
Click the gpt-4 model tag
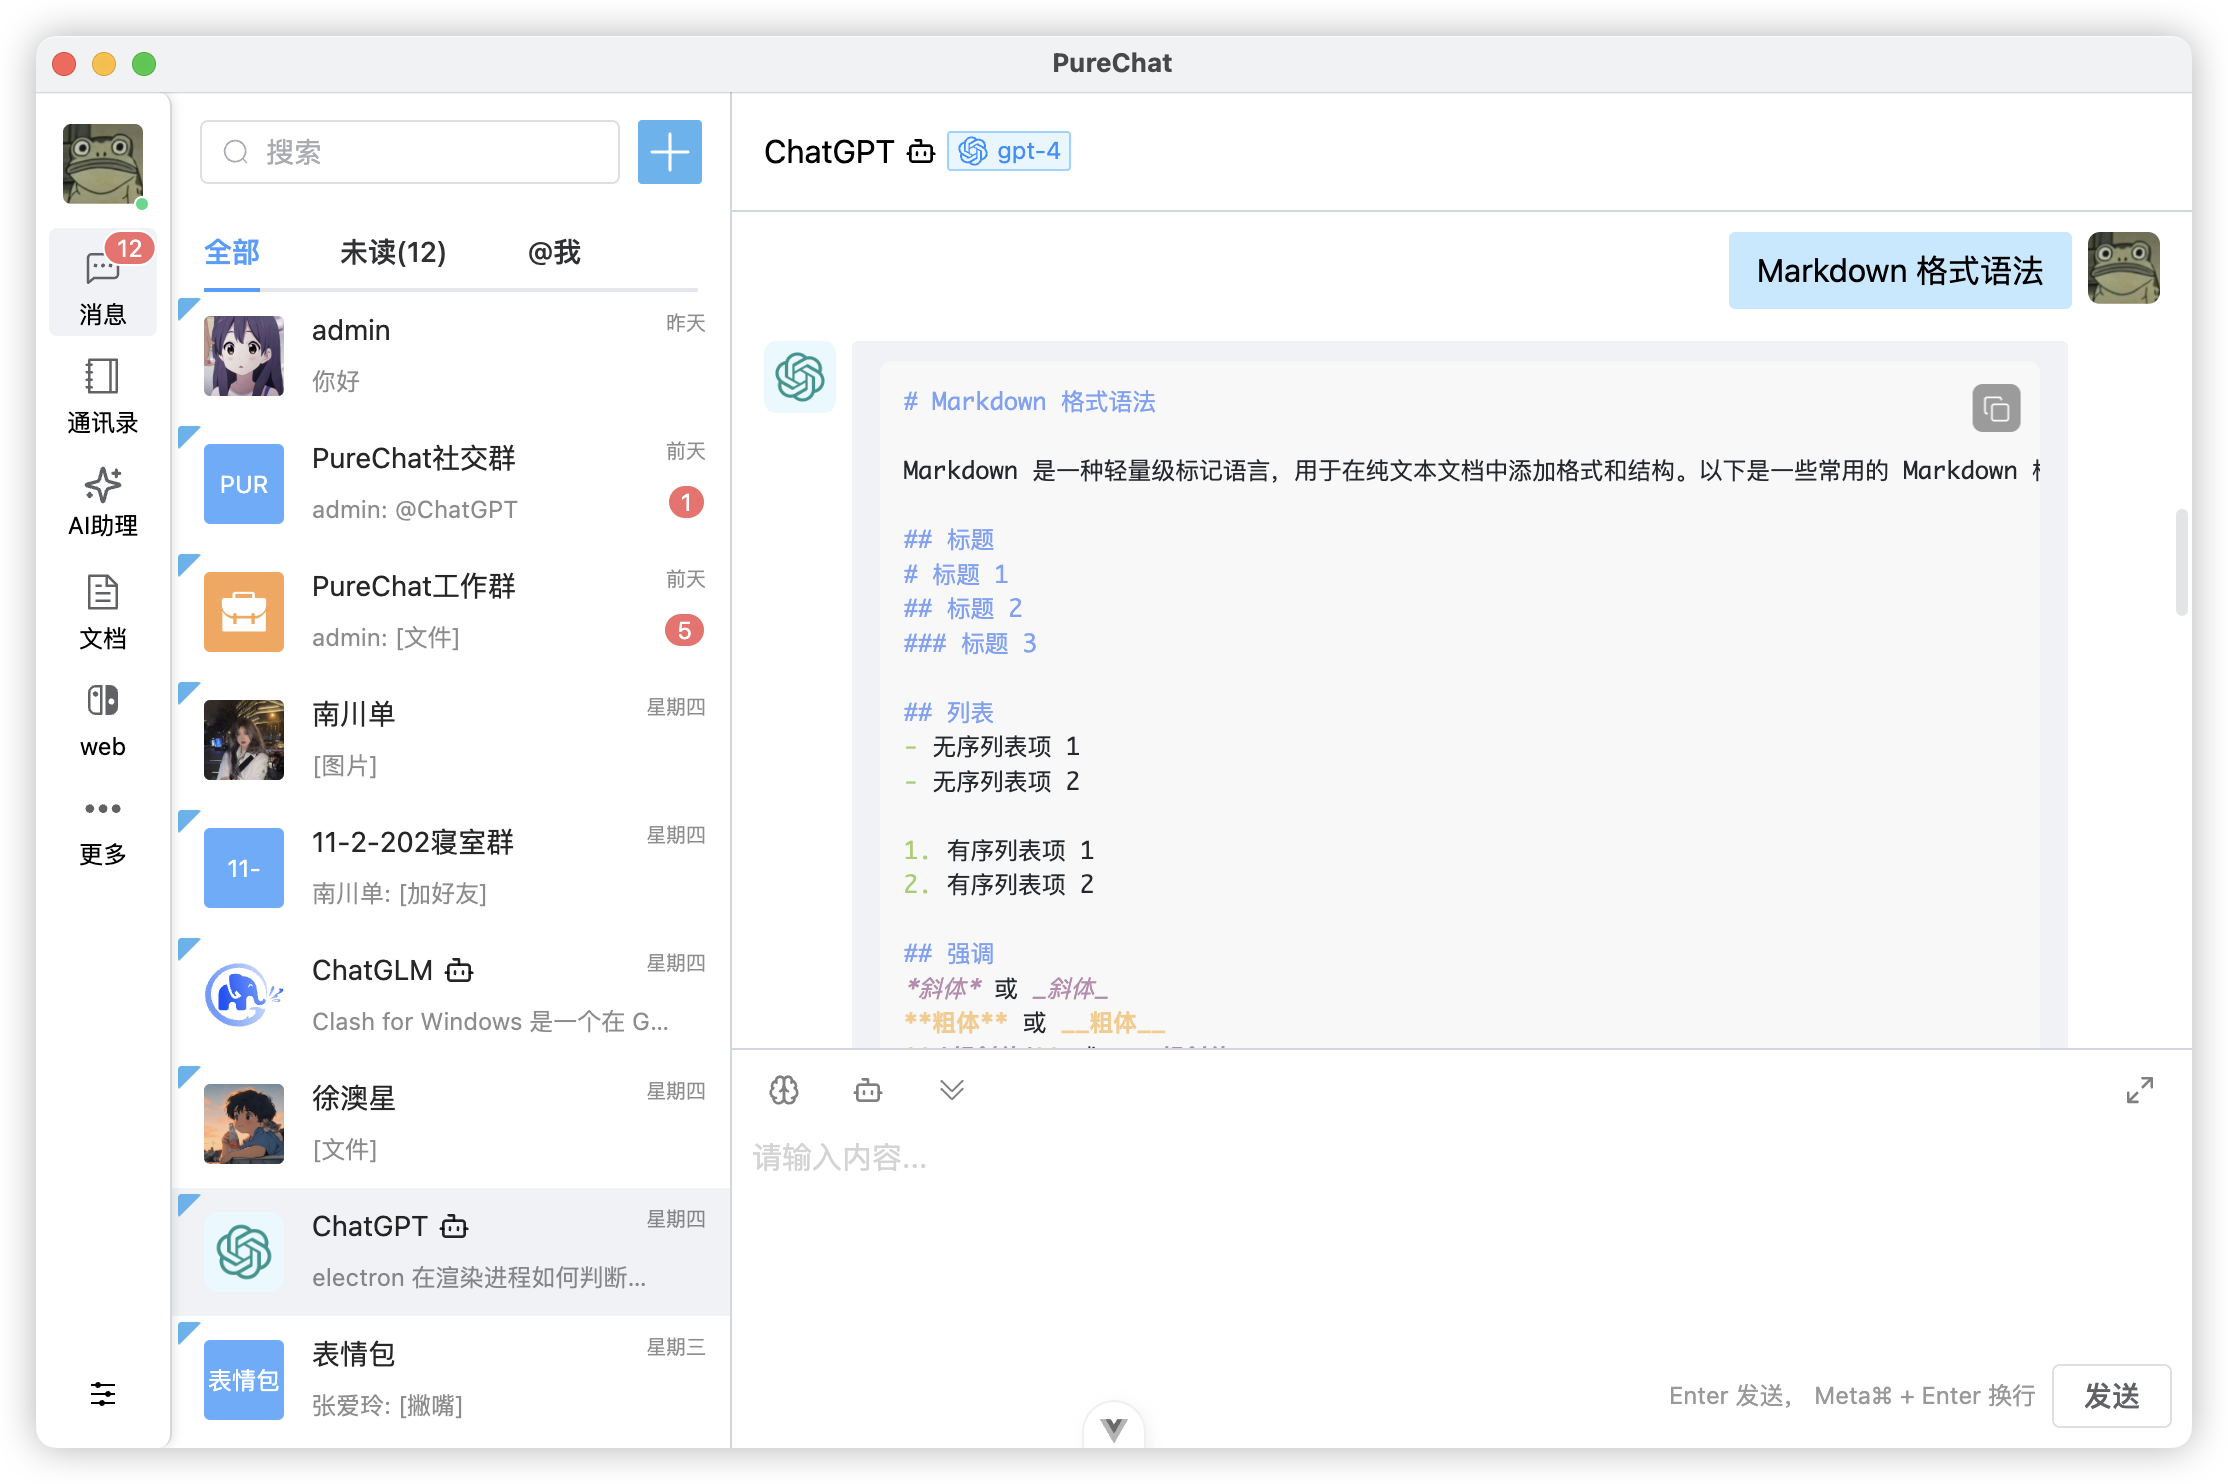pyautogui.click(x=1009, y=151)
